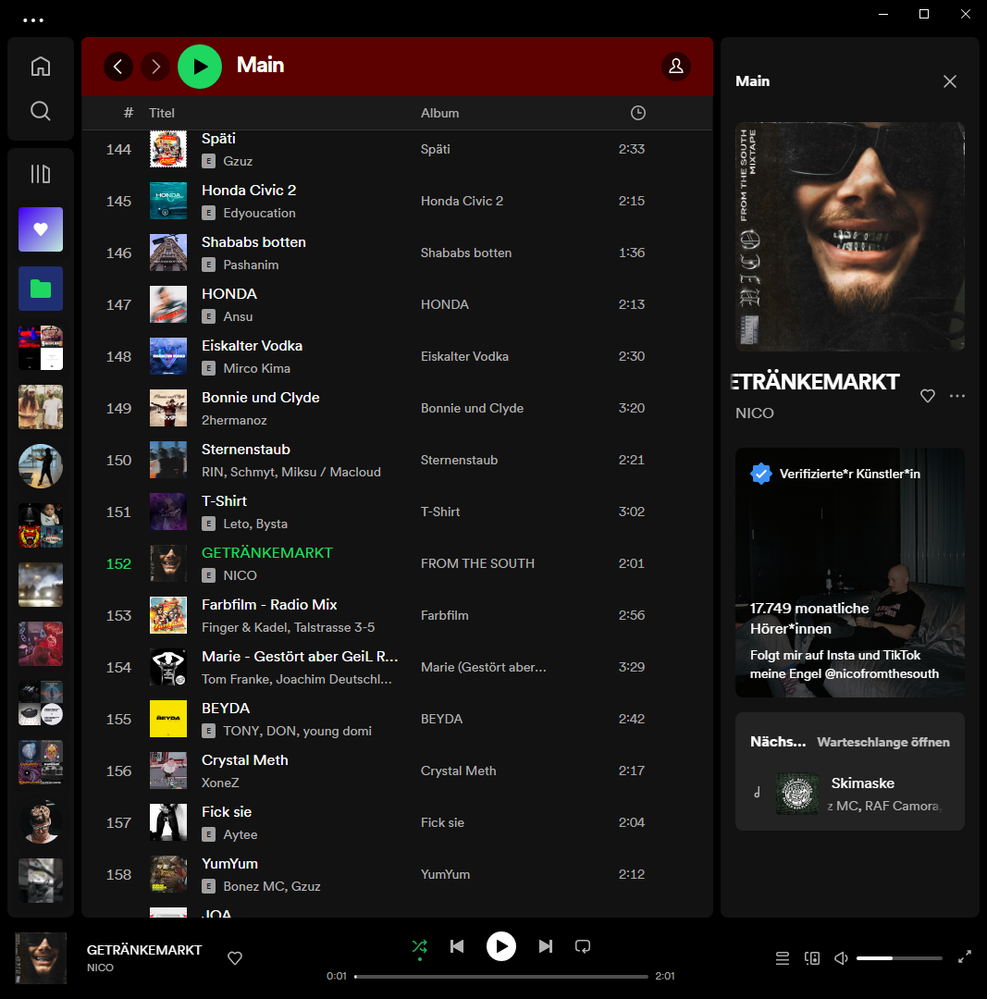Open the Liked Songs heart tile
Image resolution: width=987 pixels, height=999 pixels.
click(41, 229)
